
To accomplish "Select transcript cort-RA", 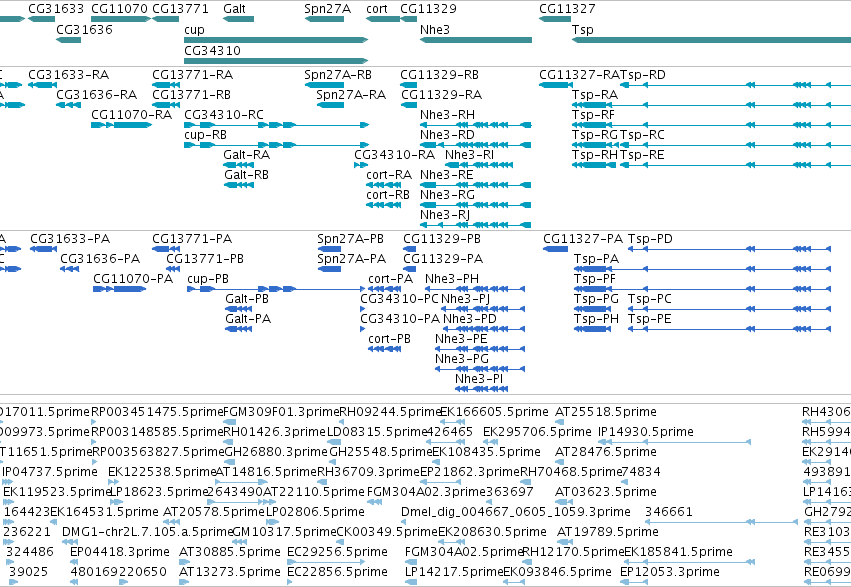I will click(x=384, y=185).
